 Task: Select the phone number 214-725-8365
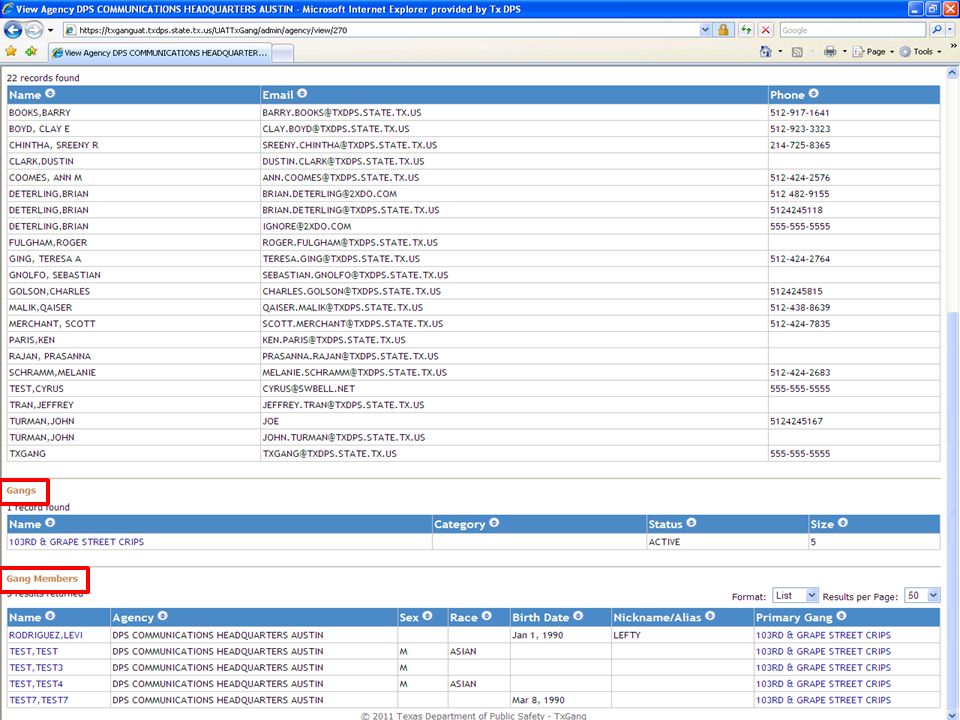[800, 145]
